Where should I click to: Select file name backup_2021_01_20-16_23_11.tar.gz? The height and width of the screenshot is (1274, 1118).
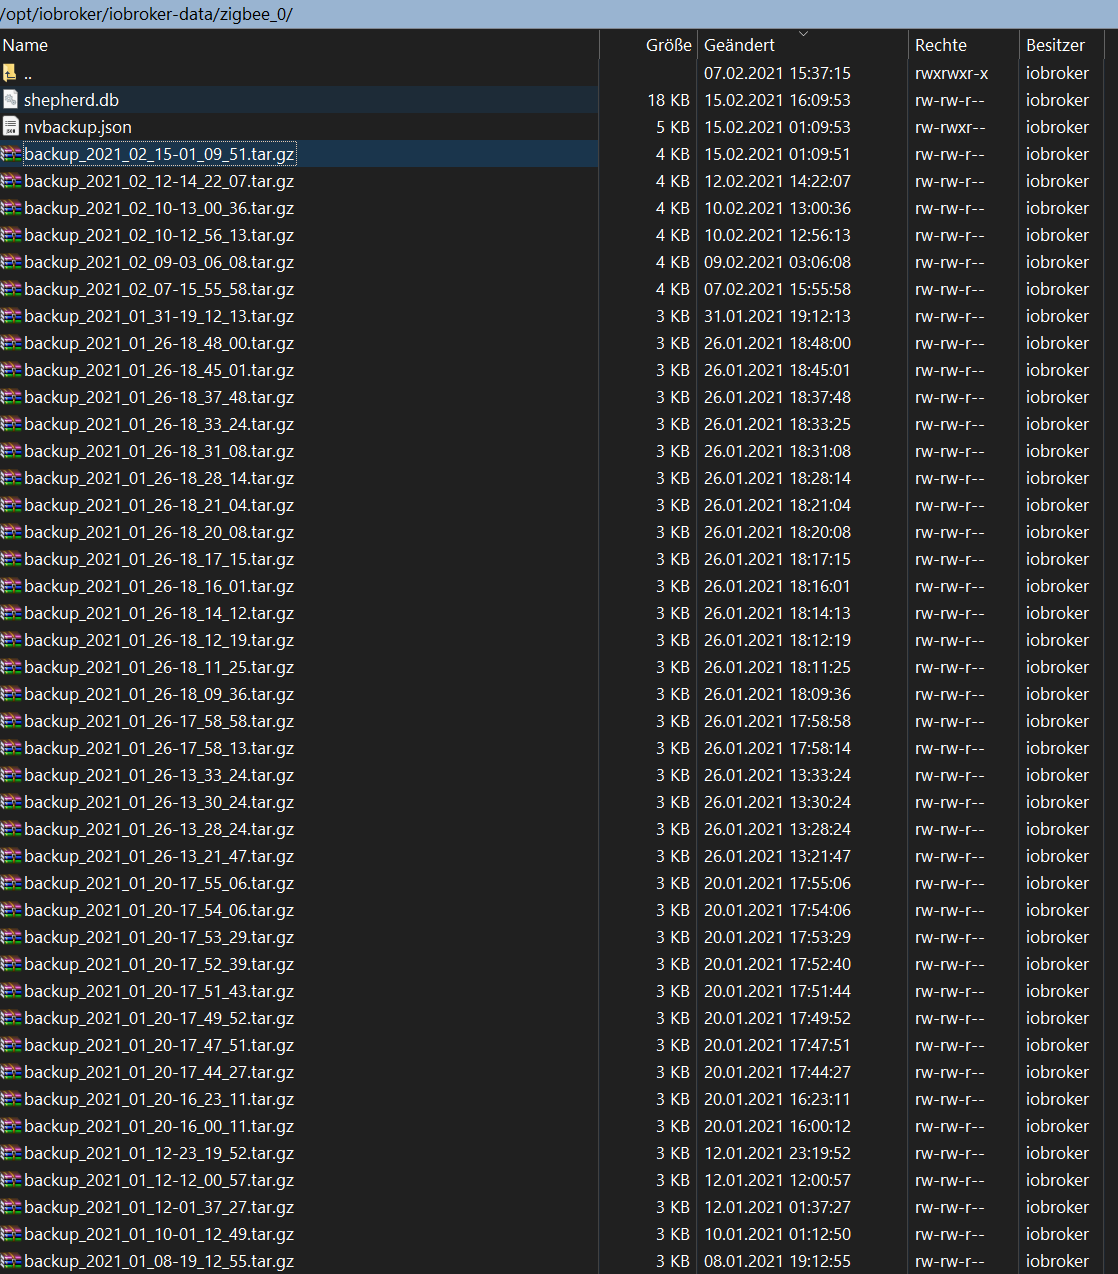pyautogui.click(x=159, y=1099)
